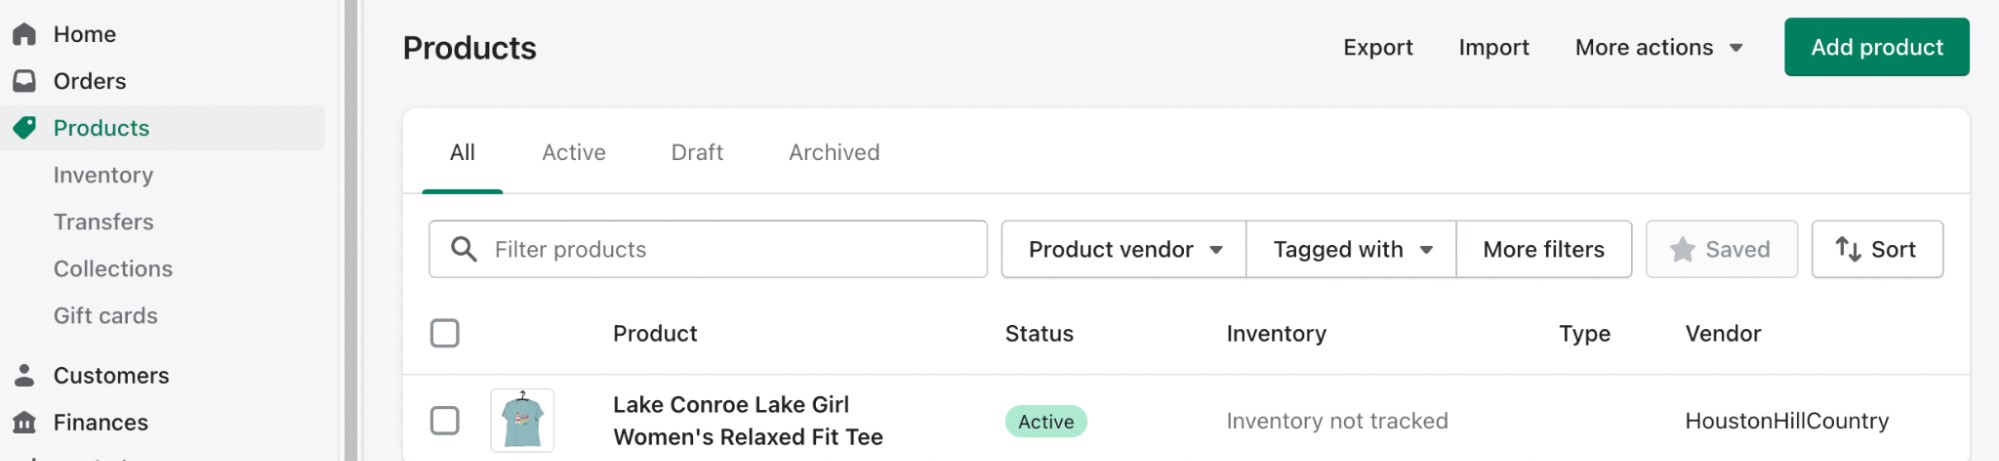Click the Customers person icon

point(25,375)
